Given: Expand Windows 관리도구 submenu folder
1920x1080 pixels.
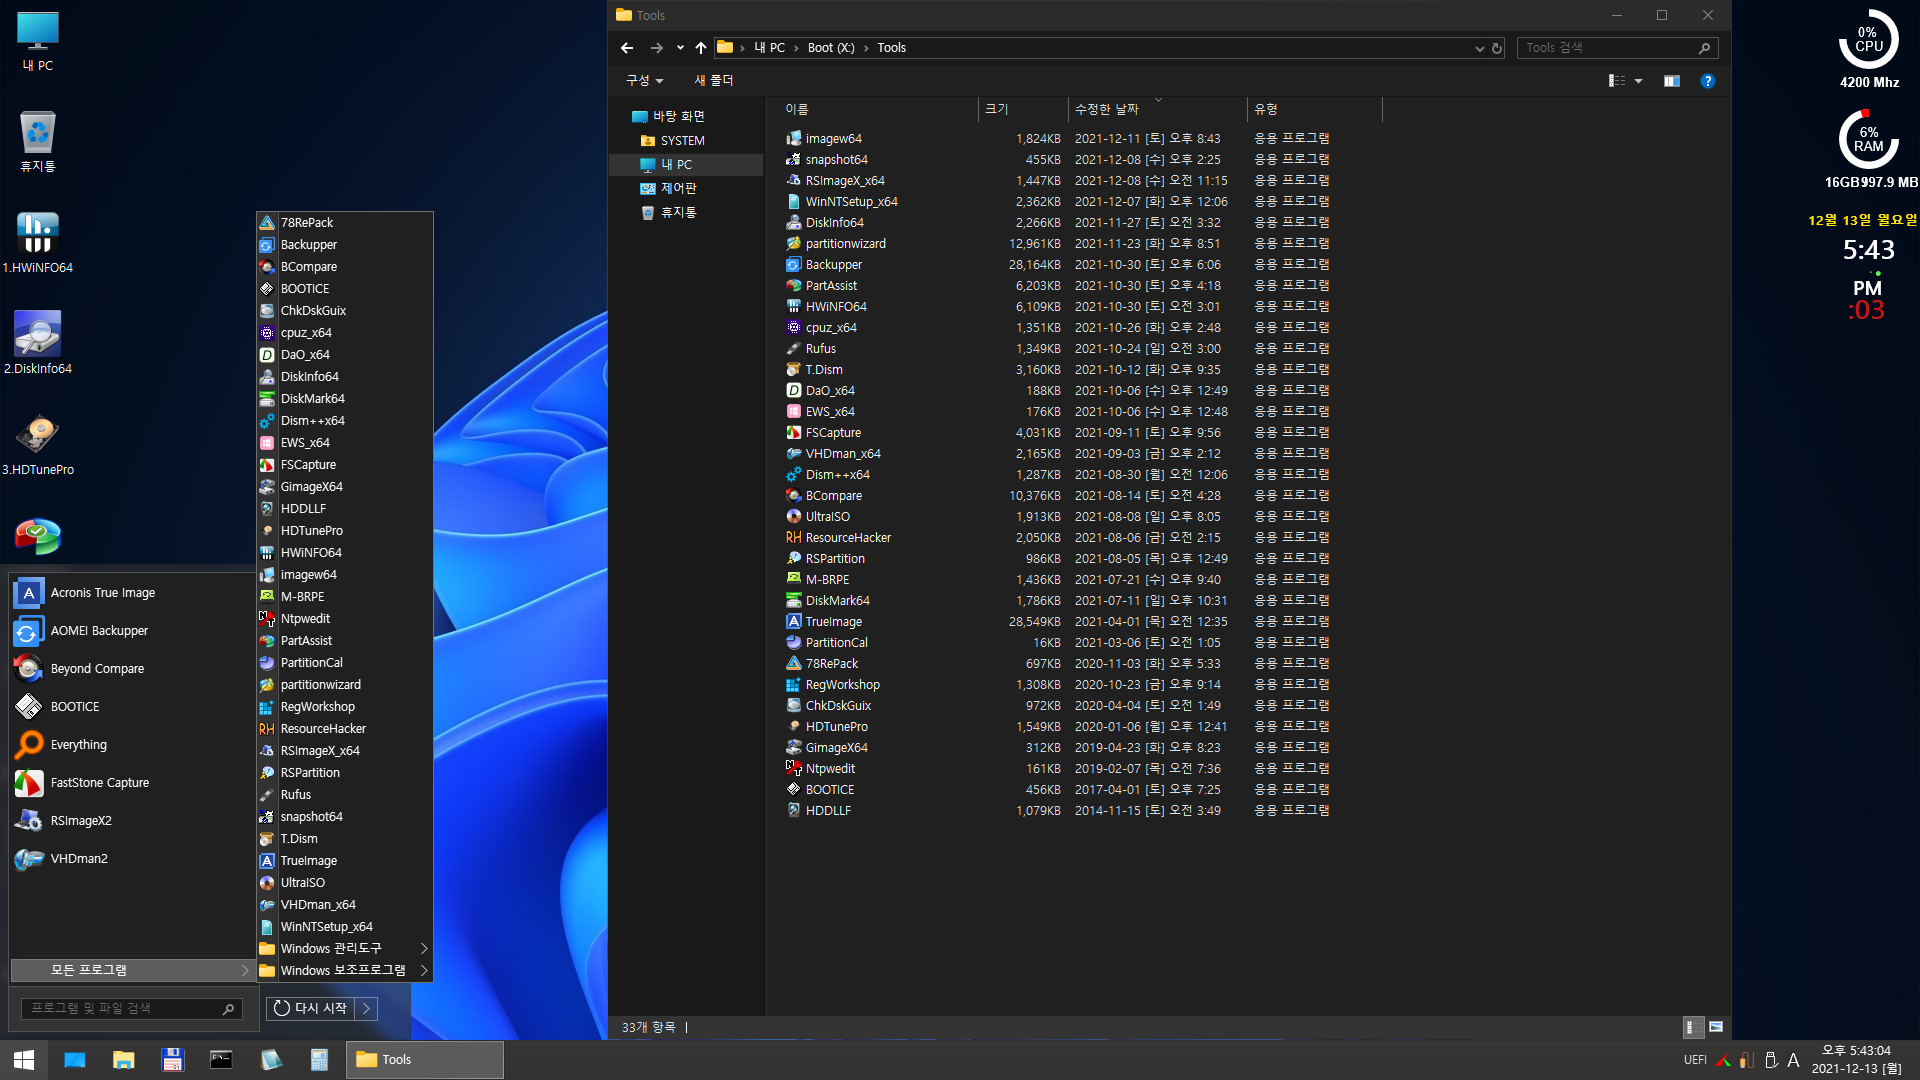Looking at the screenshot, I should tap(344, 949).
